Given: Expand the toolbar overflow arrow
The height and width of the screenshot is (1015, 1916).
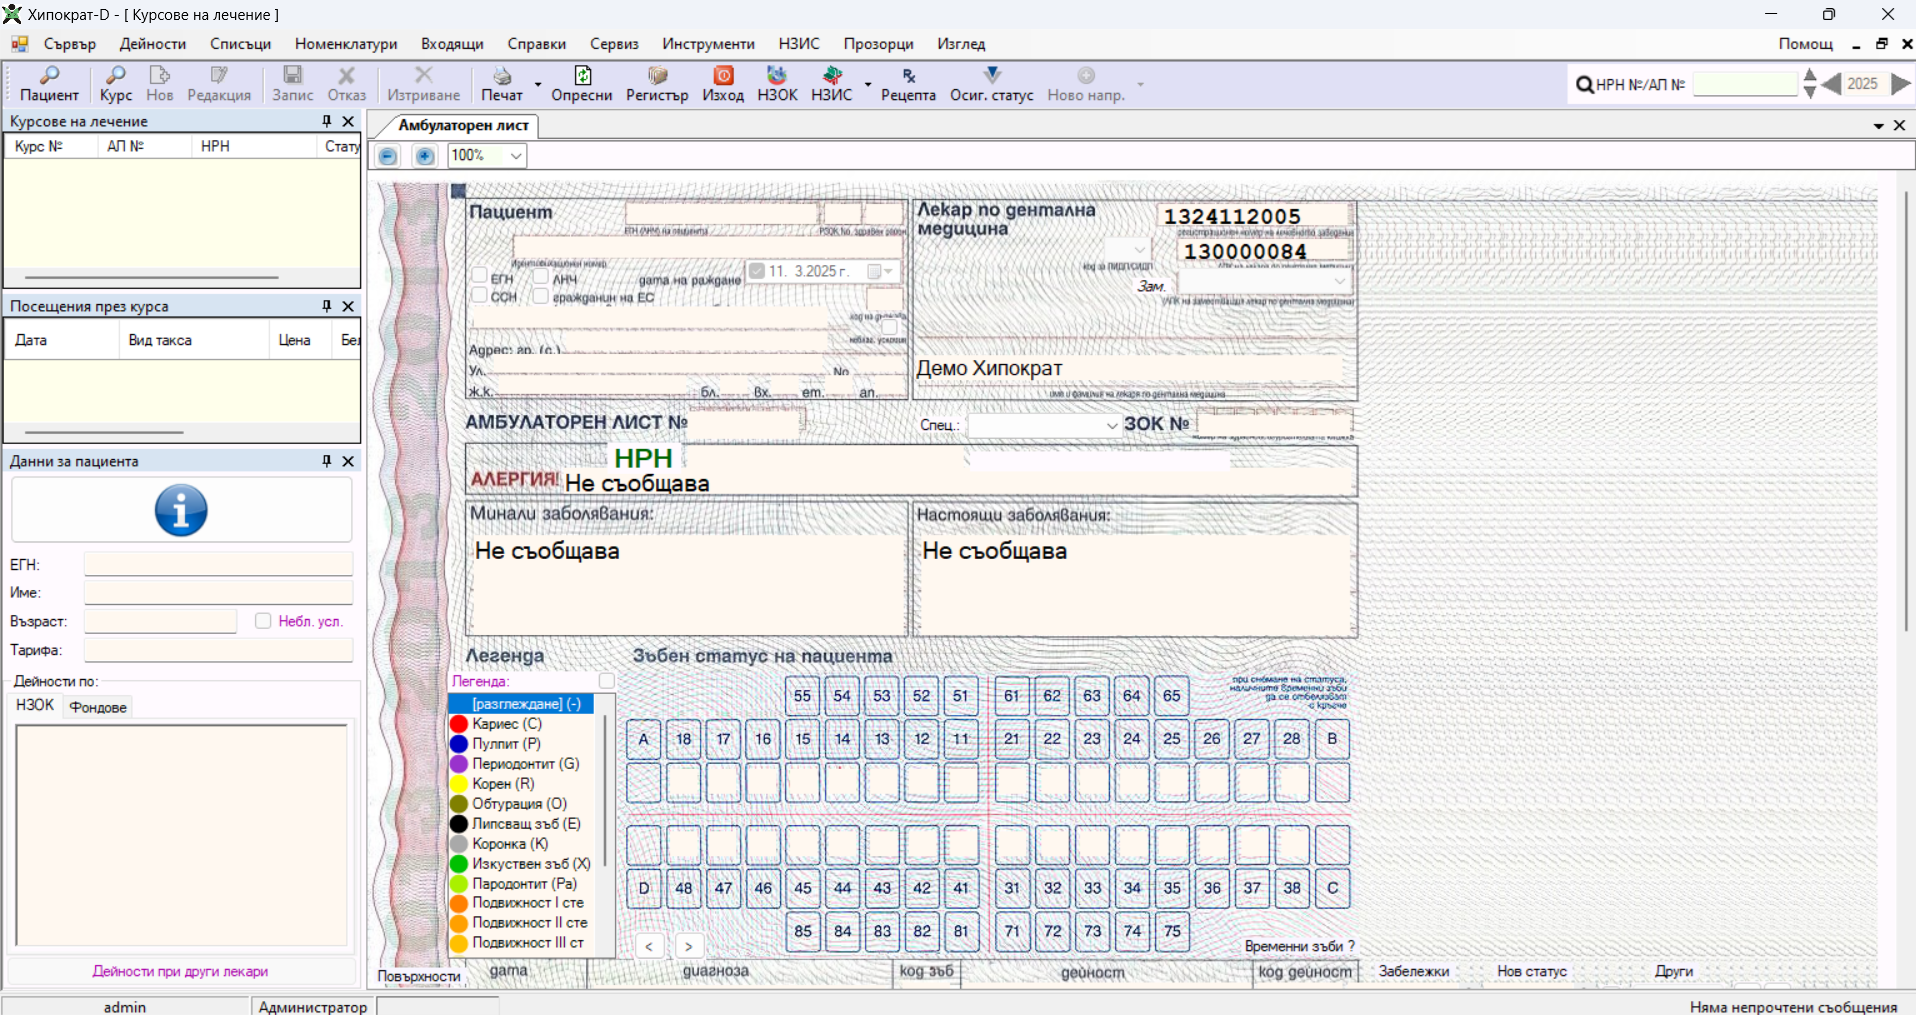Looking at the screenshot, I should 1140,84.
